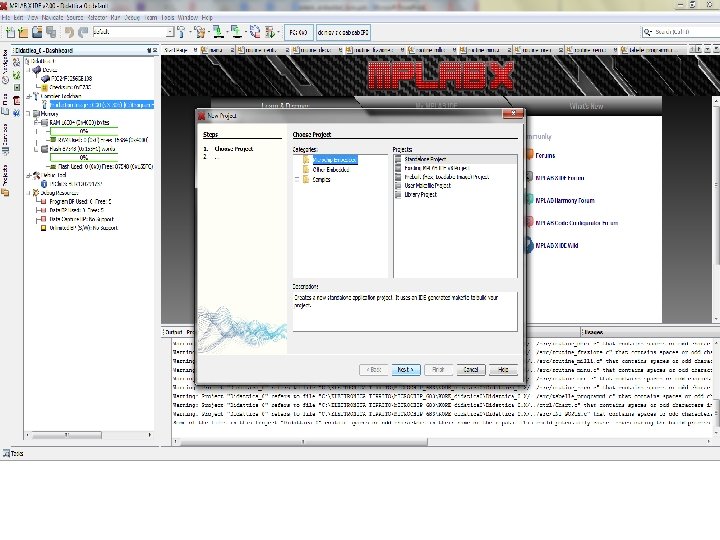This screenshot has height=540, width=720.
Task: Click the Open Project toolbar icon
Action: coord(37,32)
